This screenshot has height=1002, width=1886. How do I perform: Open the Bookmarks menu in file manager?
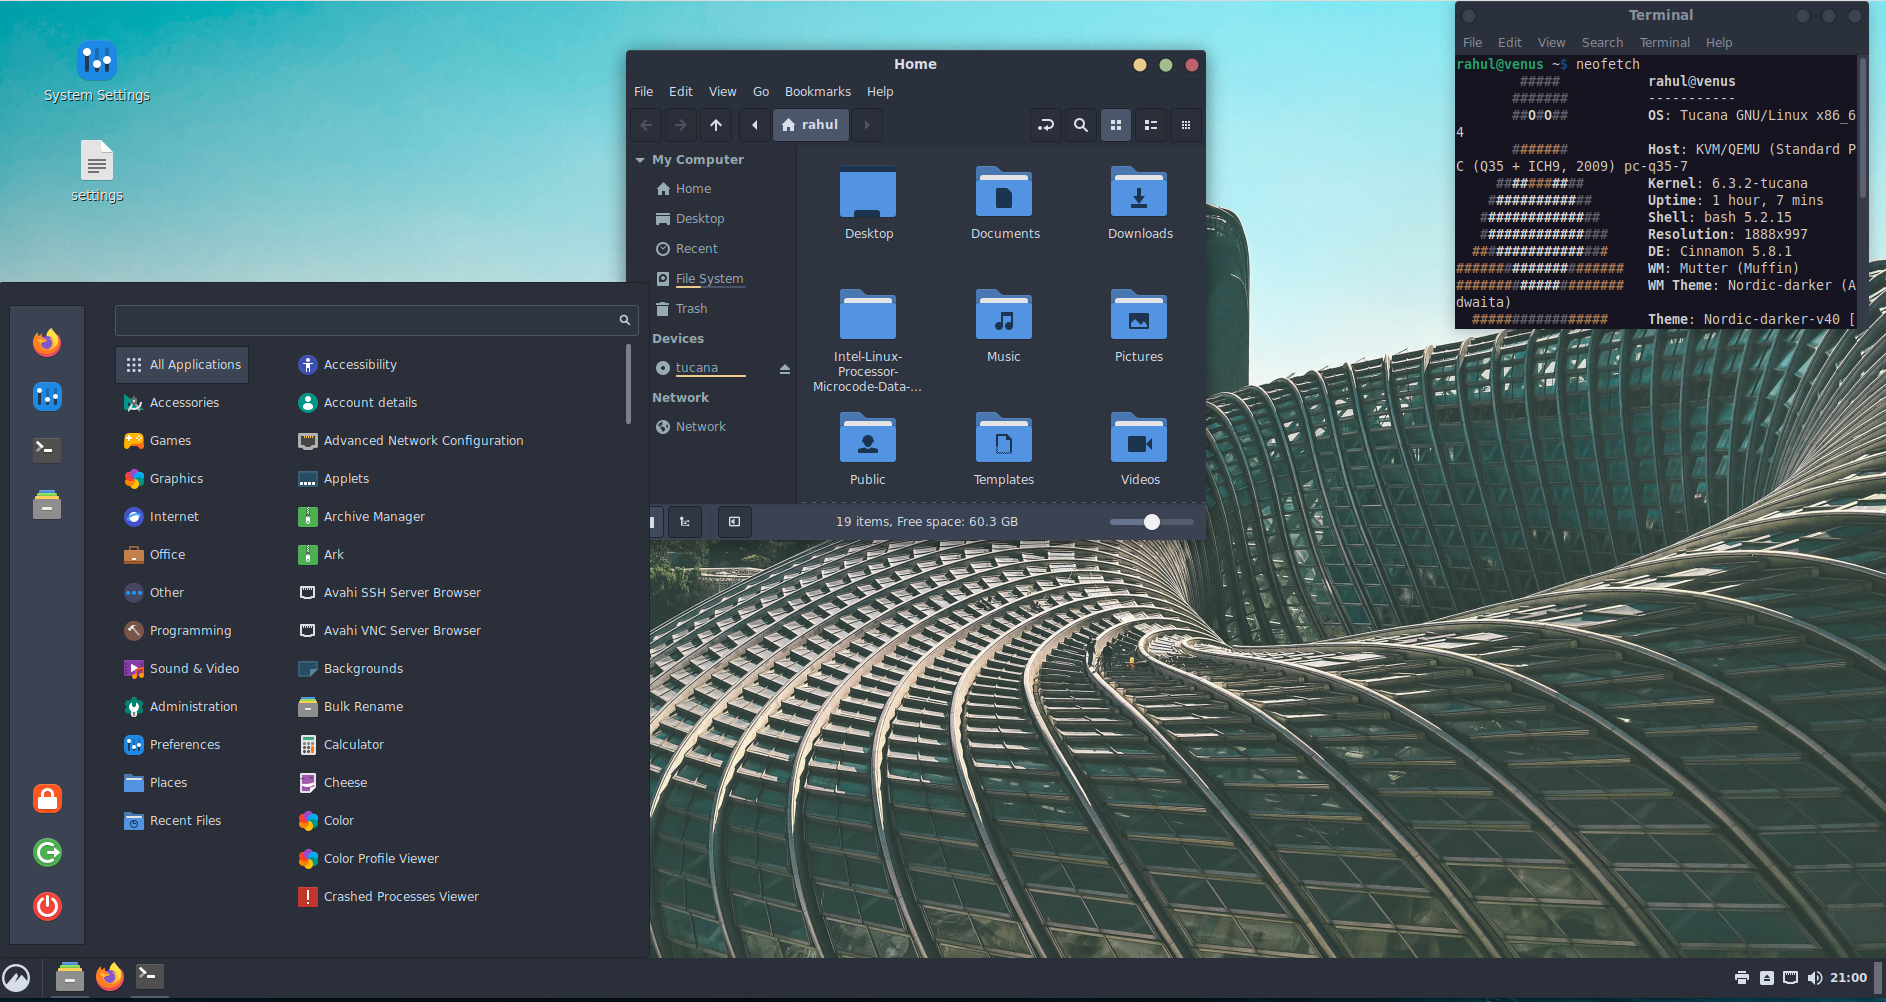[817, 92]
